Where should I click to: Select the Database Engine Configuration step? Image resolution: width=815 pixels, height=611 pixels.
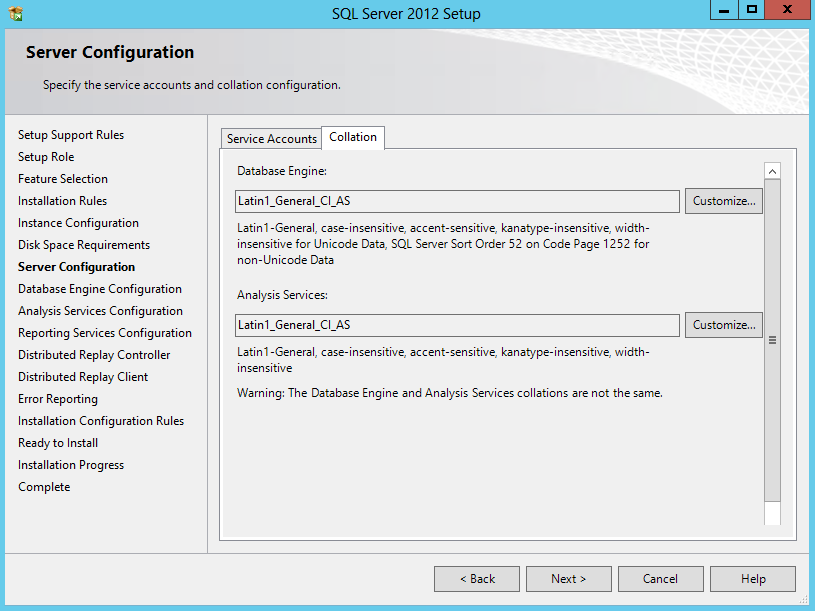tap(100, 289)
